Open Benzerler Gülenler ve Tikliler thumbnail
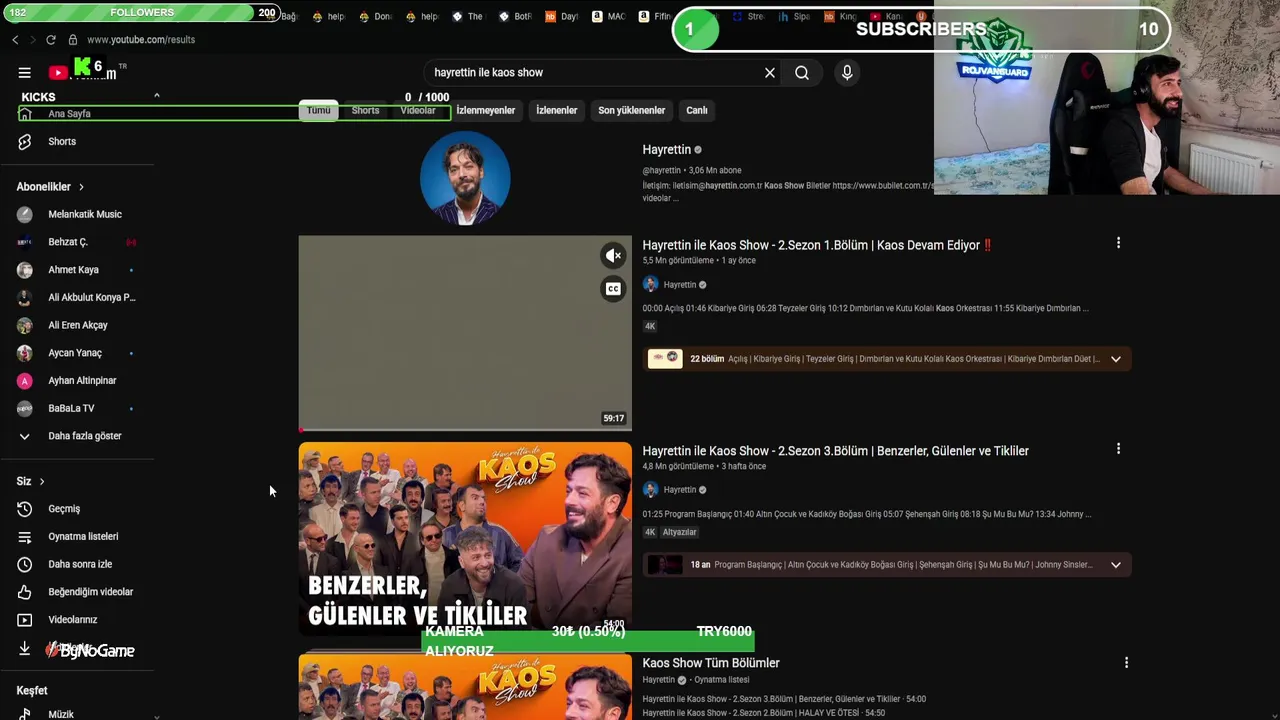Viewport: 1280px width, 720px height. tap(465, 539)
